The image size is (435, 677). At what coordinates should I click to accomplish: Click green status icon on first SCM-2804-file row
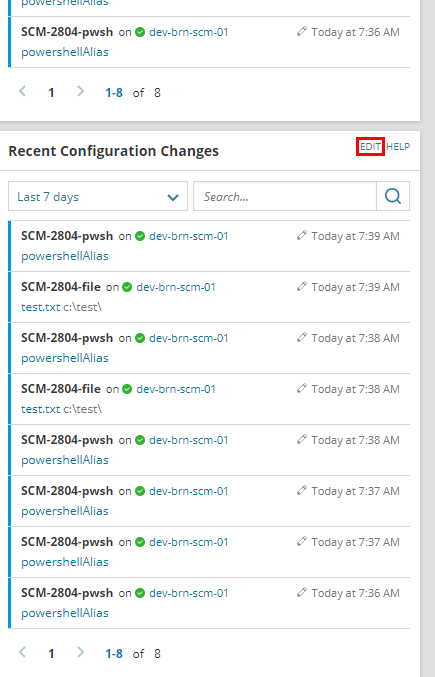coord(127,287)
